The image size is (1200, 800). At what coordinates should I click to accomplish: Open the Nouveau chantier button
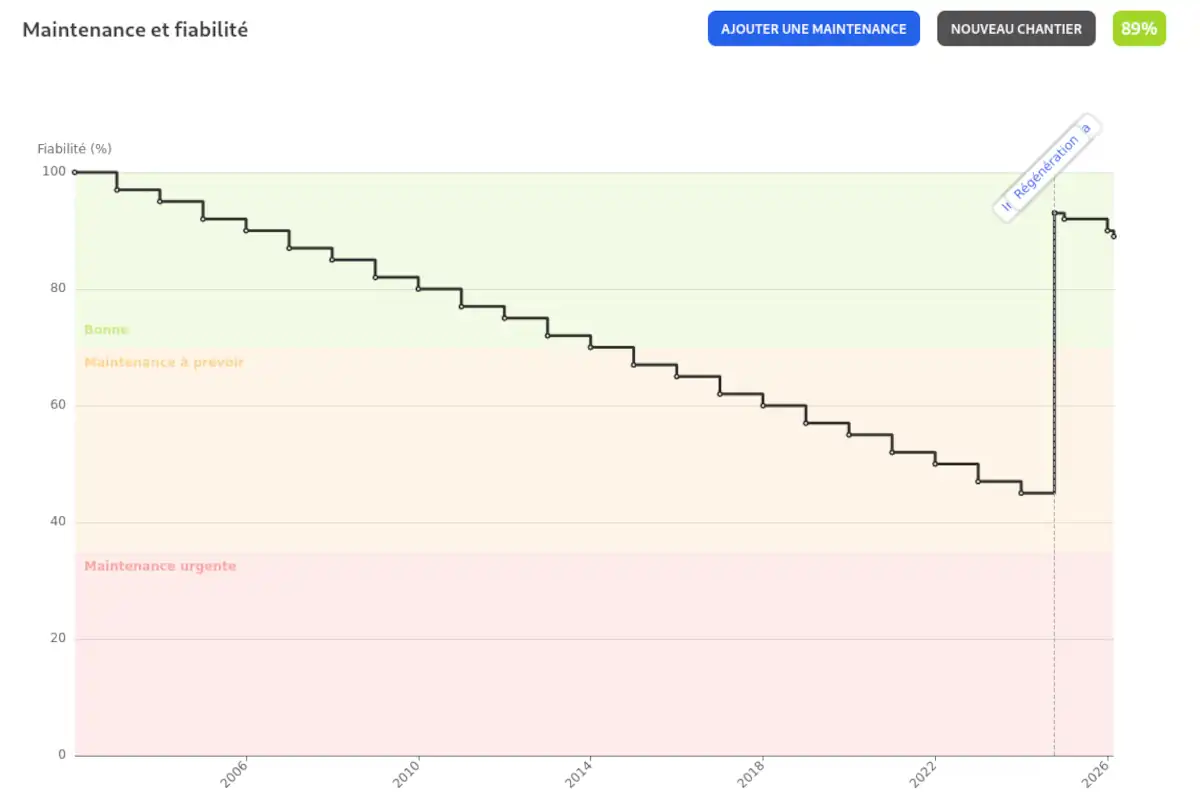click(x=1016, y=29)
